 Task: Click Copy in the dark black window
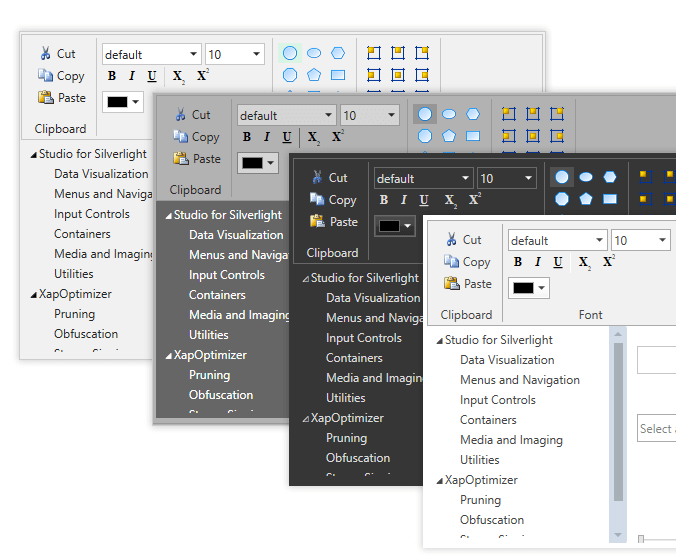pos(333,200)
